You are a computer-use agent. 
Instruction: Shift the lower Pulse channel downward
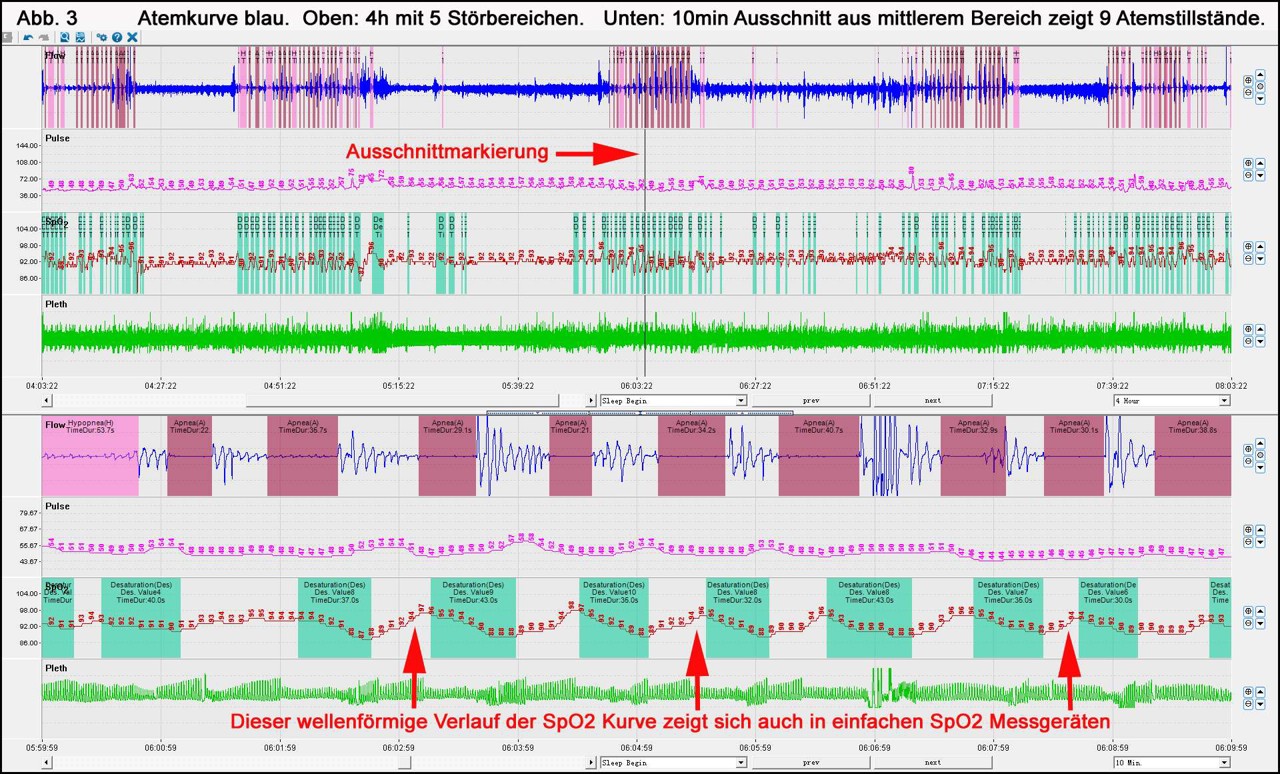click(1260, 542)
